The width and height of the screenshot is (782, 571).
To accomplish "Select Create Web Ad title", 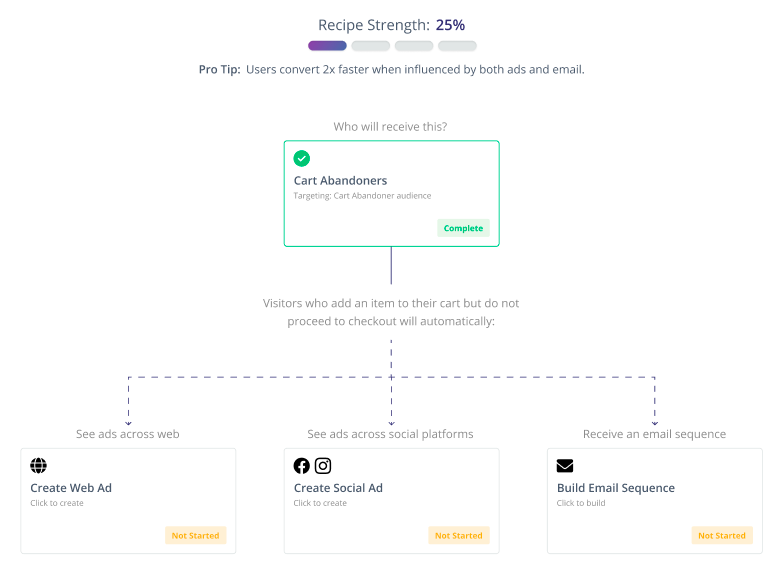I will click(x=71, y=488).
